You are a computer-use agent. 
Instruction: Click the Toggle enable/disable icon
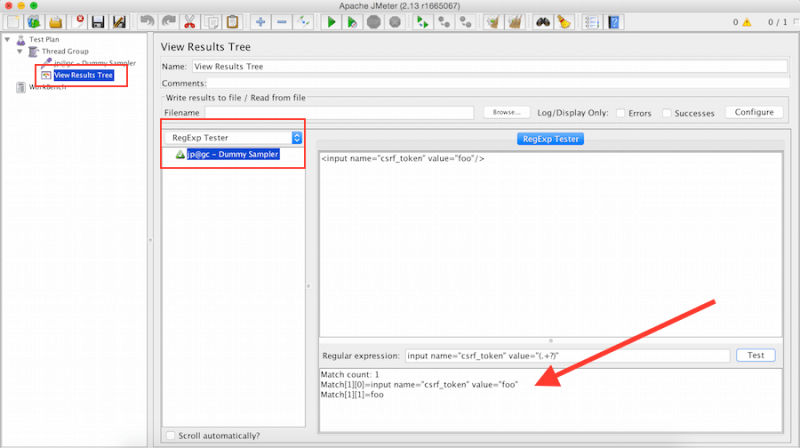[x=303, y=22]
